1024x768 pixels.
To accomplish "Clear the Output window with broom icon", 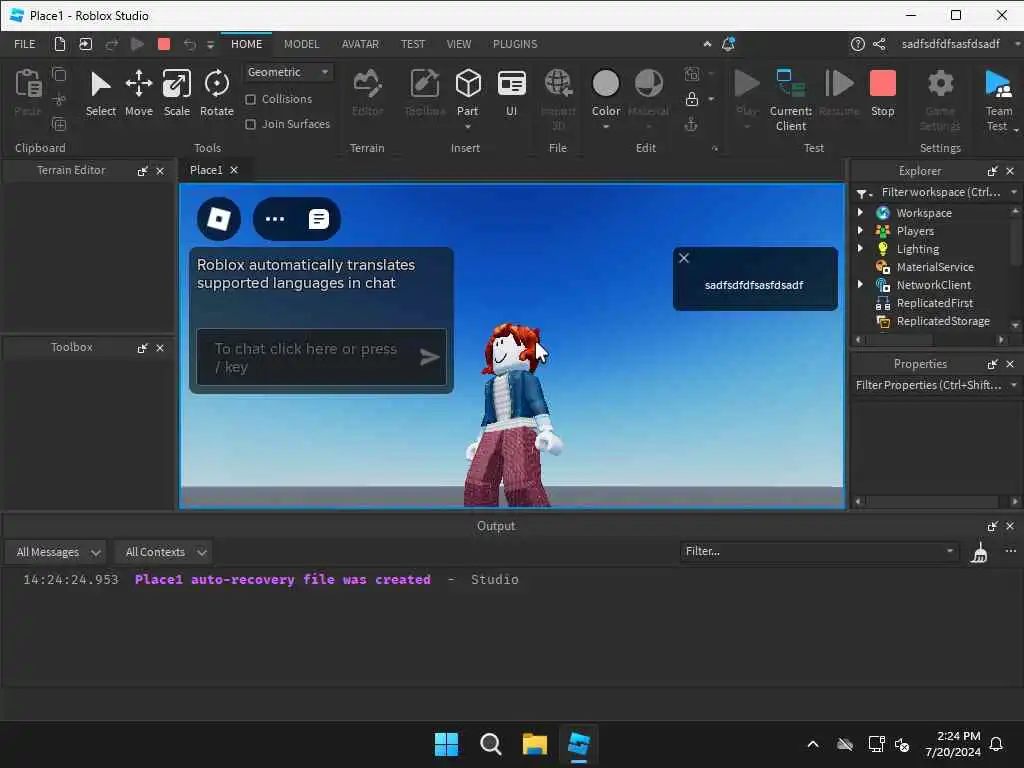I will 980,552.
